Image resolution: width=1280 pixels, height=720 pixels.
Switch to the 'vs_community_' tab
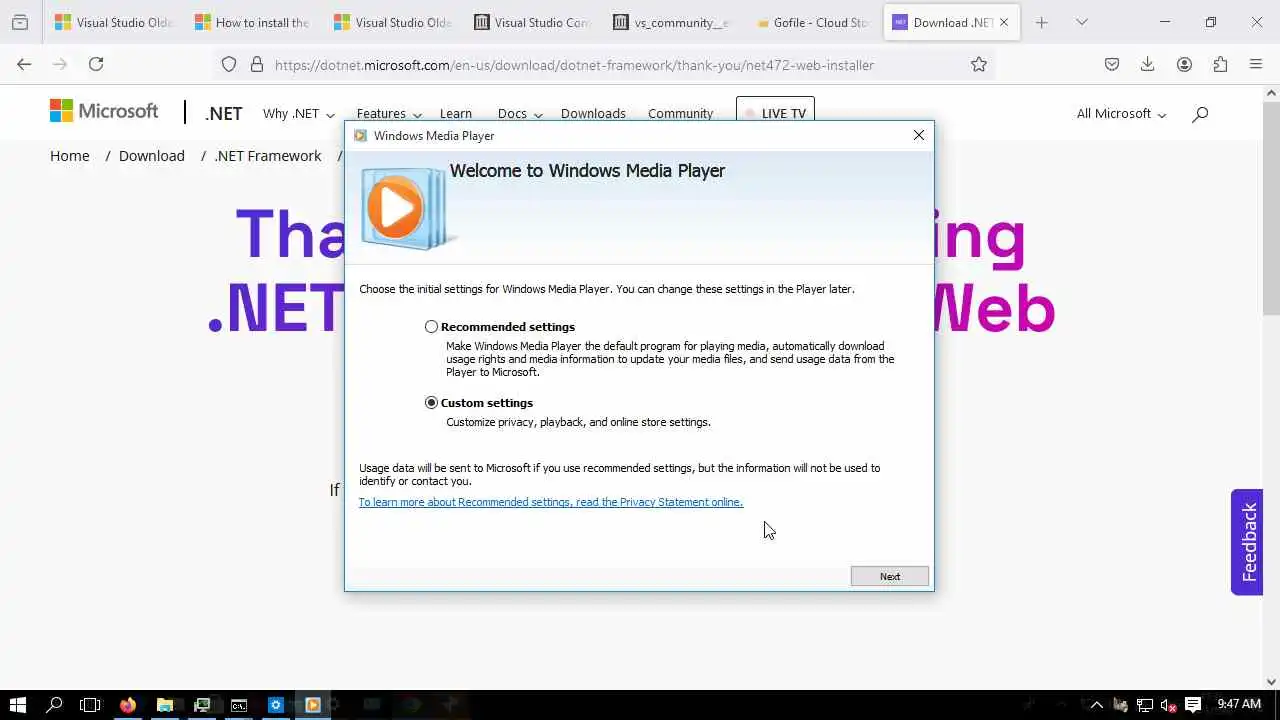(x=672, y=22)
